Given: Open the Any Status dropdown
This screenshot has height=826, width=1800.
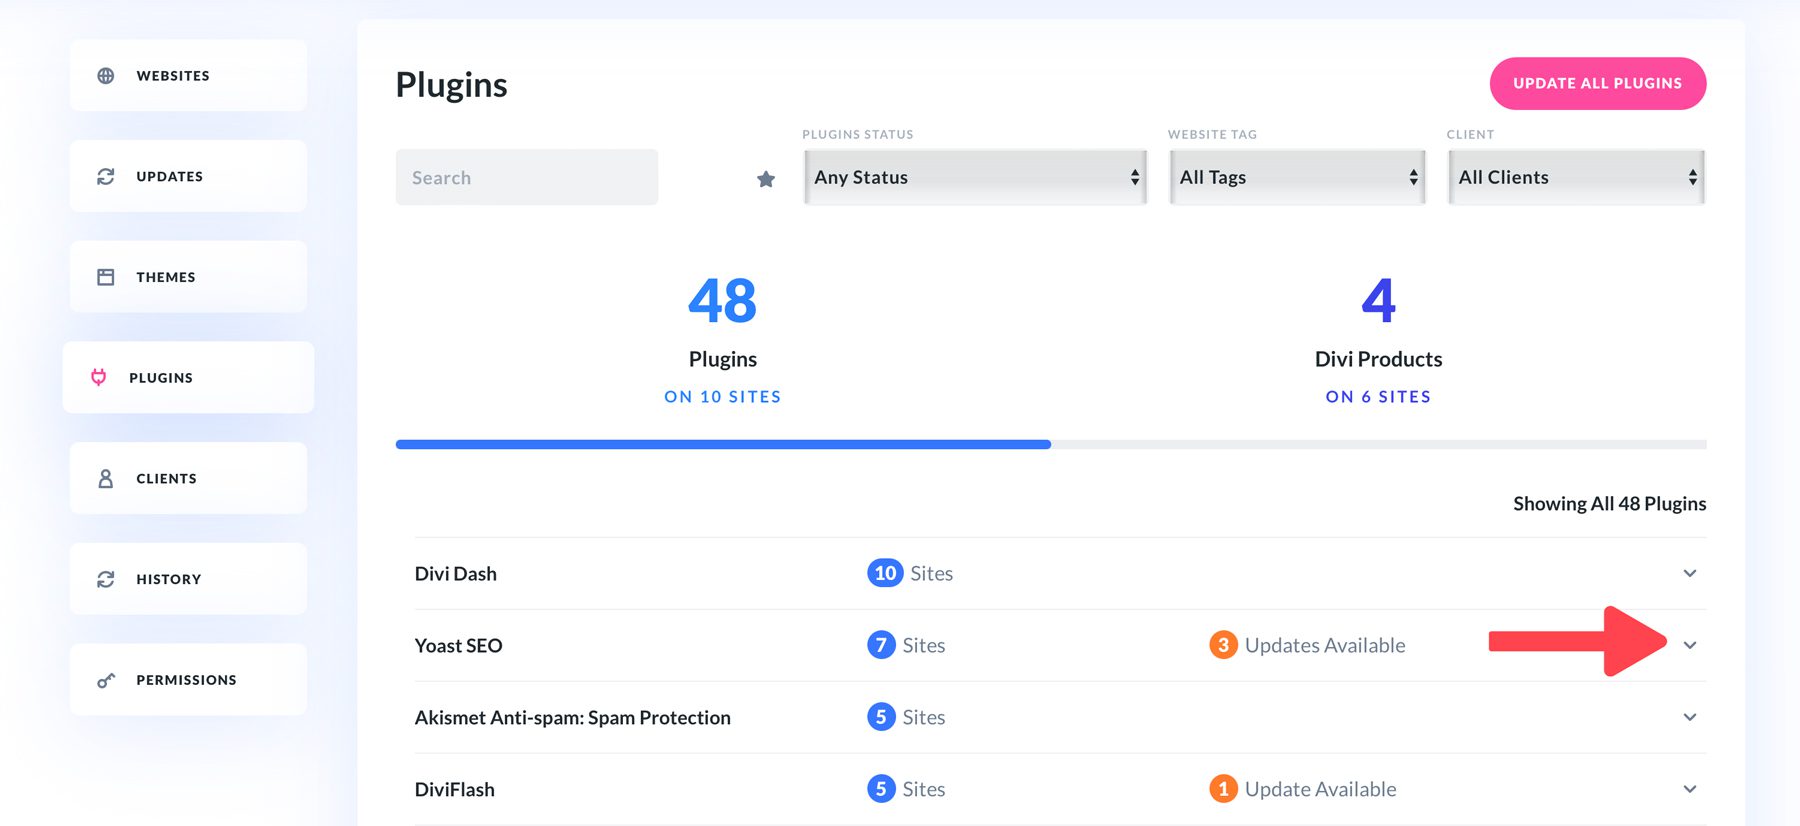Looking at the screenshot, I should click(975, 177).
